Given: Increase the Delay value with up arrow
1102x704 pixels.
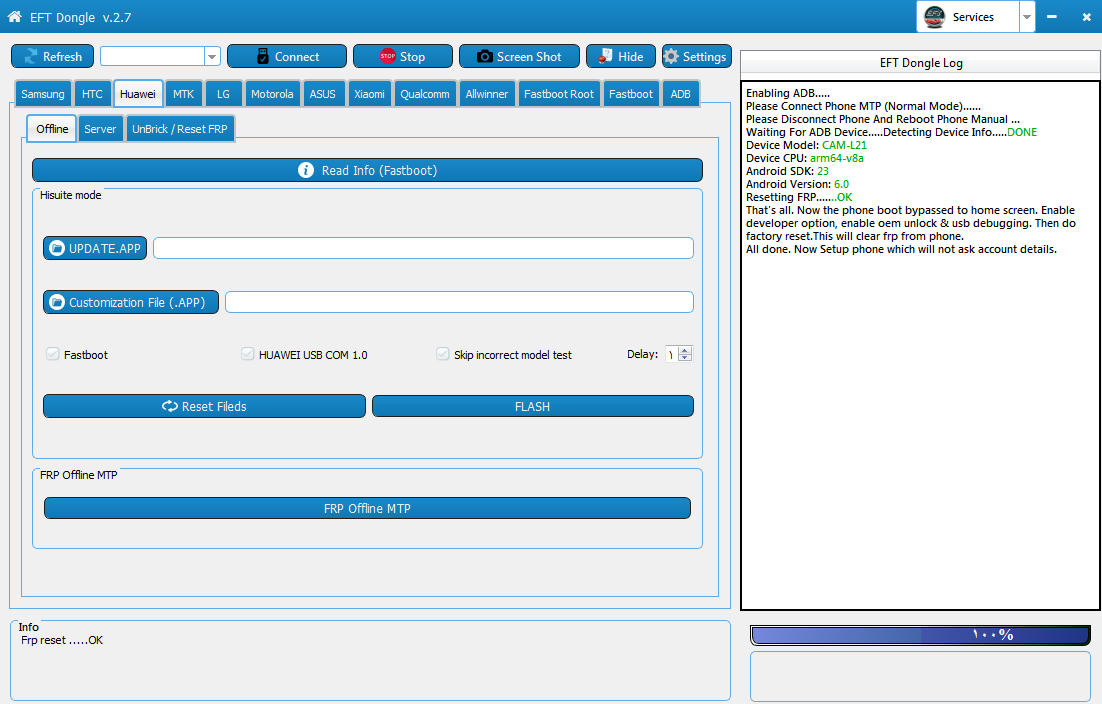Looking at the screenshot, I should click(685, 350).
